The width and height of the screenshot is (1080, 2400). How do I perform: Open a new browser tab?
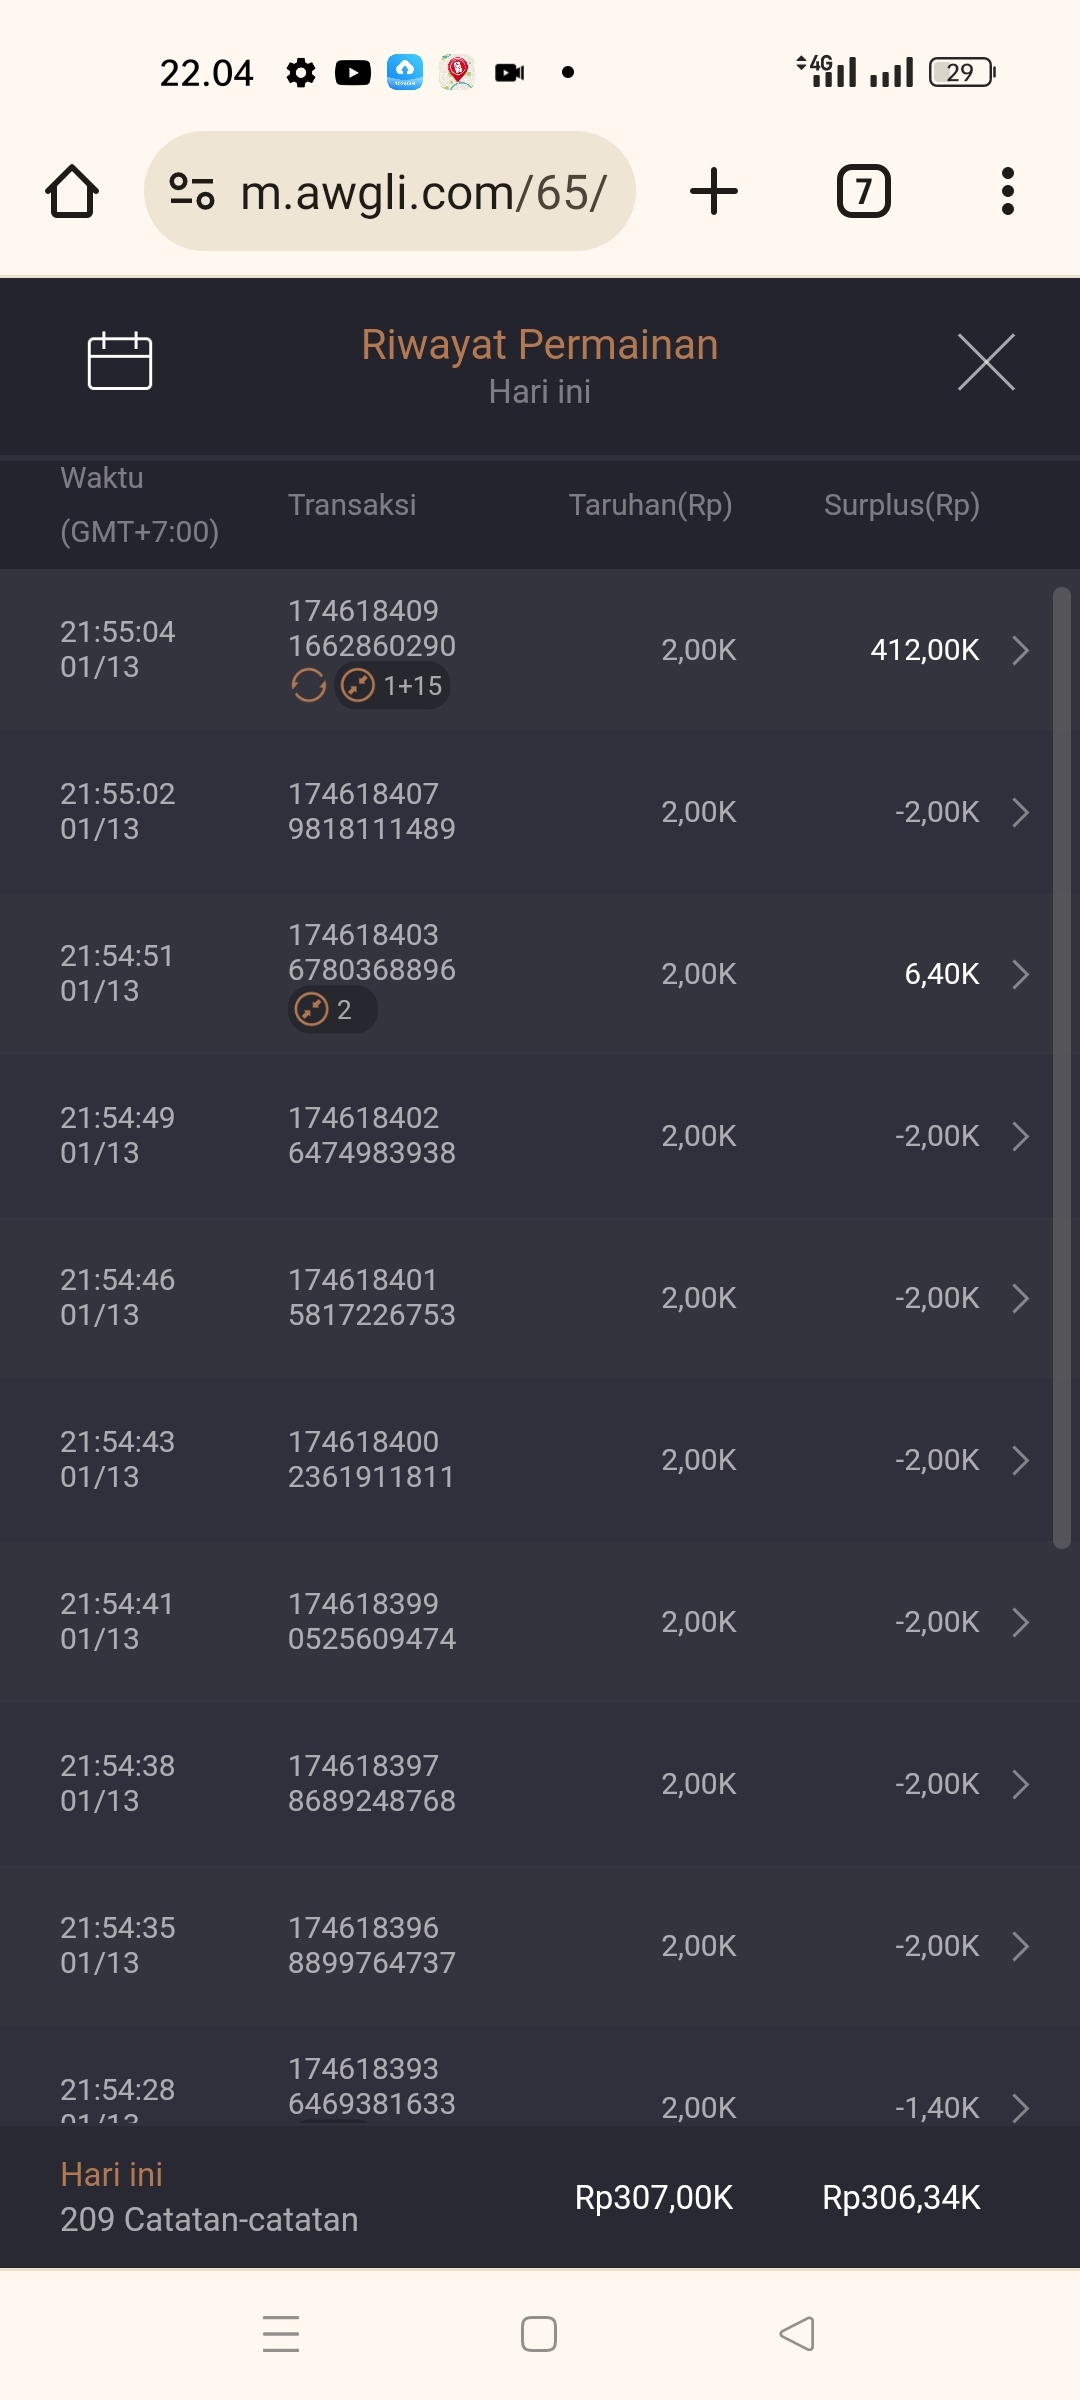[714, 191]
